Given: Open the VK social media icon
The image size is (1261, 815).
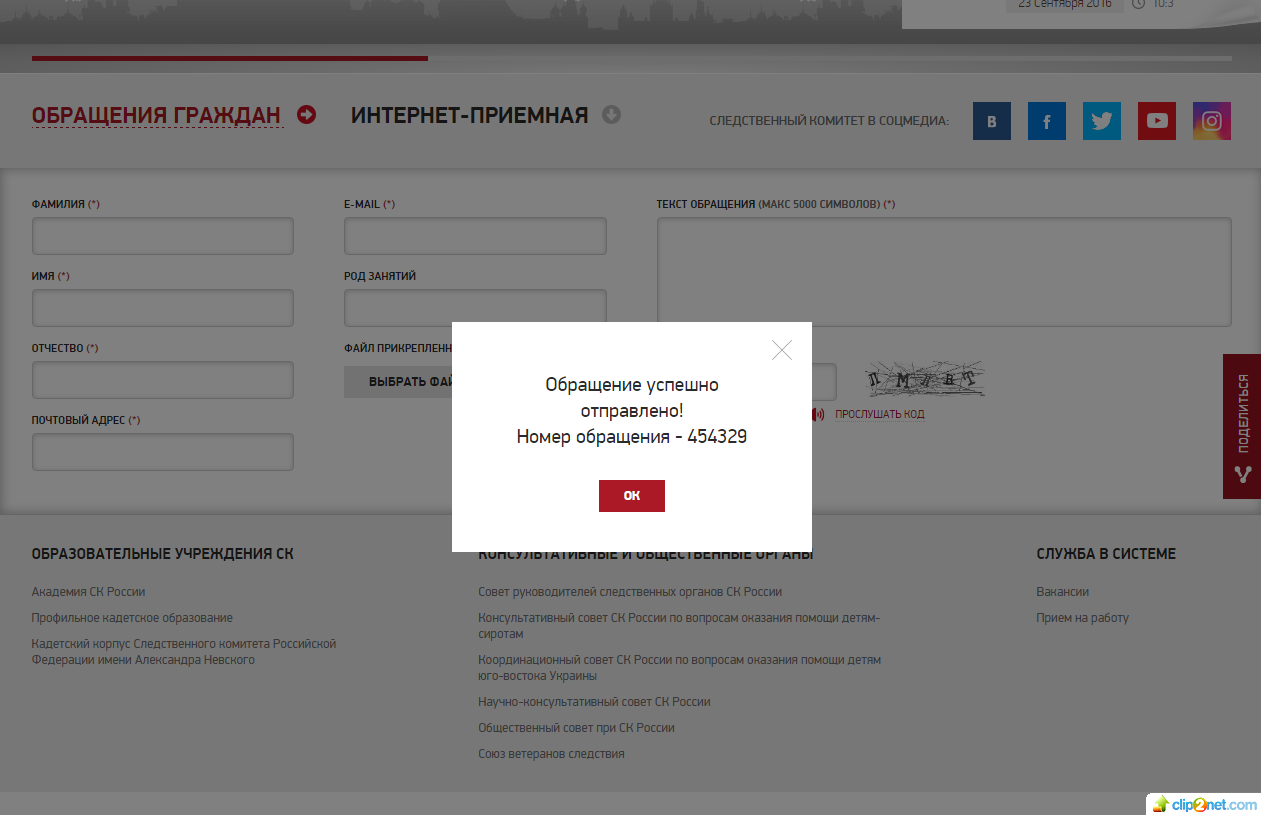Looking at the screenshot, I should [991, 121].
